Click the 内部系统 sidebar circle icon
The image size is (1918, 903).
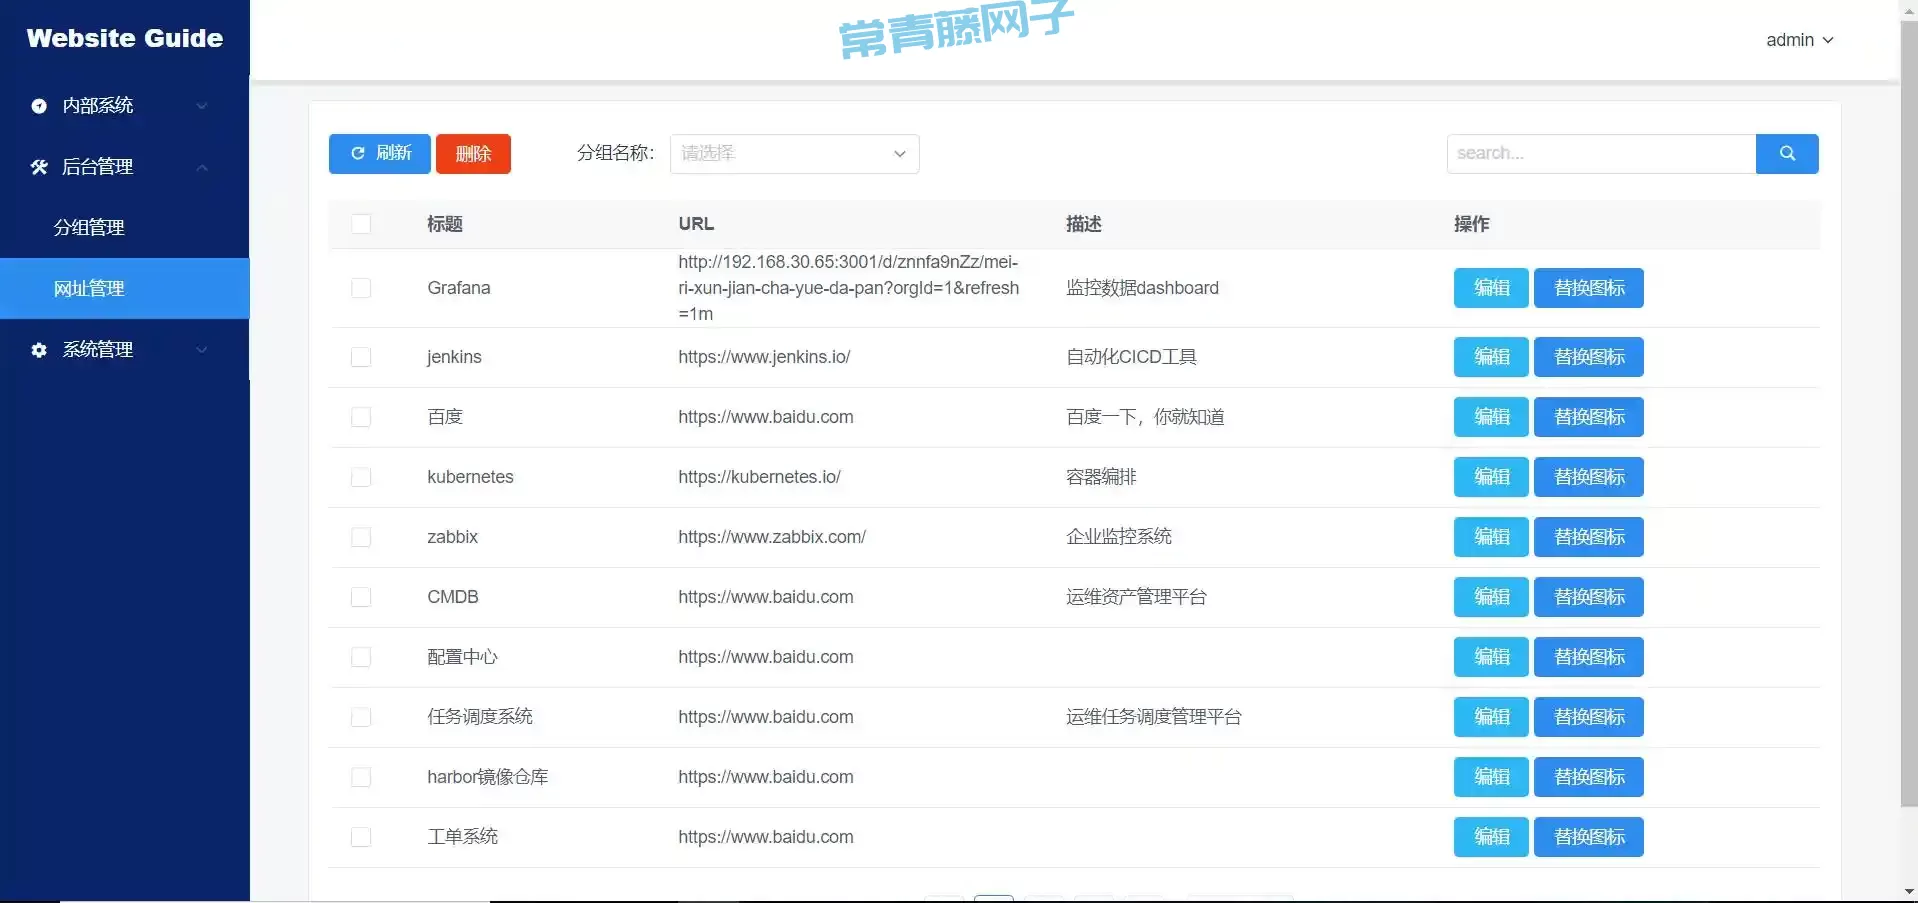(x=39, y=106)
